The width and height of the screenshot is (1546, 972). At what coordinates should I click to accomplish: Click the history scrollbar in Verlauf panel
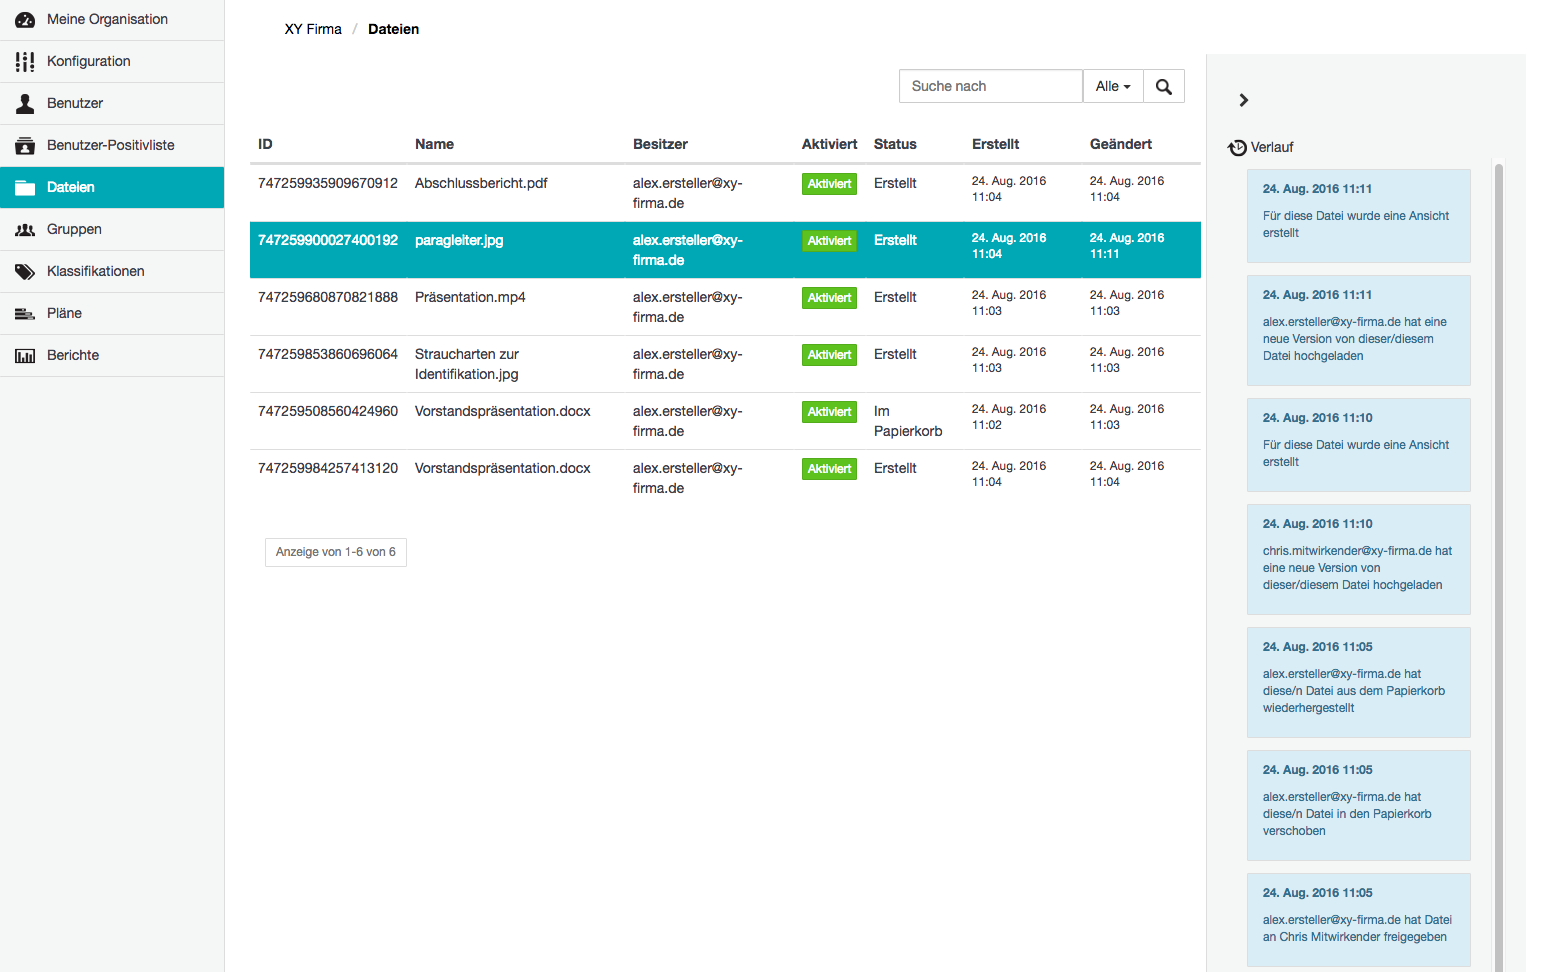coord(1498,567)
